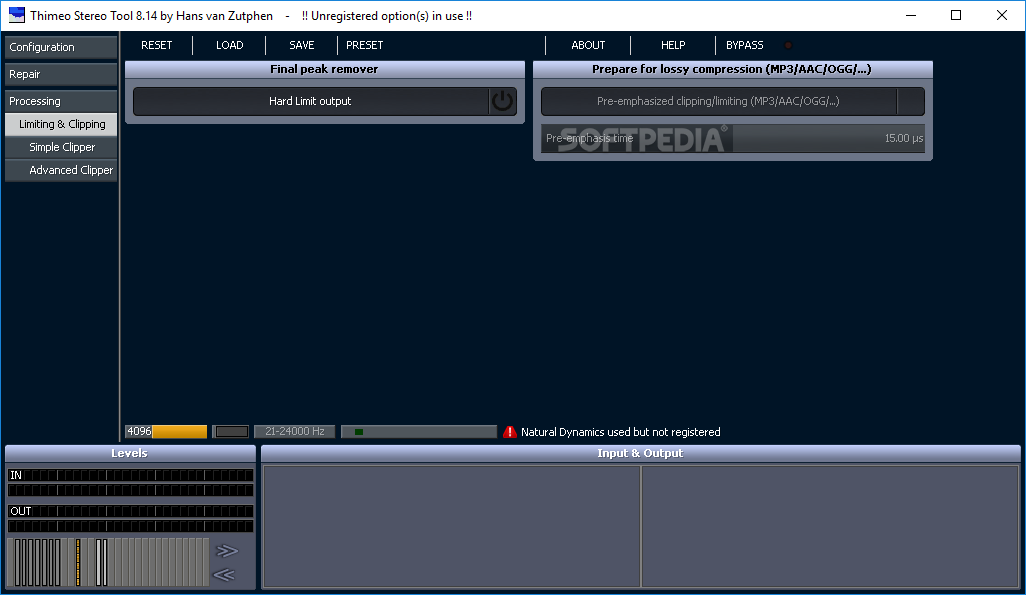Click the BYPASS indicator light
Viewport: 1026px width, 595px height.
click(x=788, y=45)
